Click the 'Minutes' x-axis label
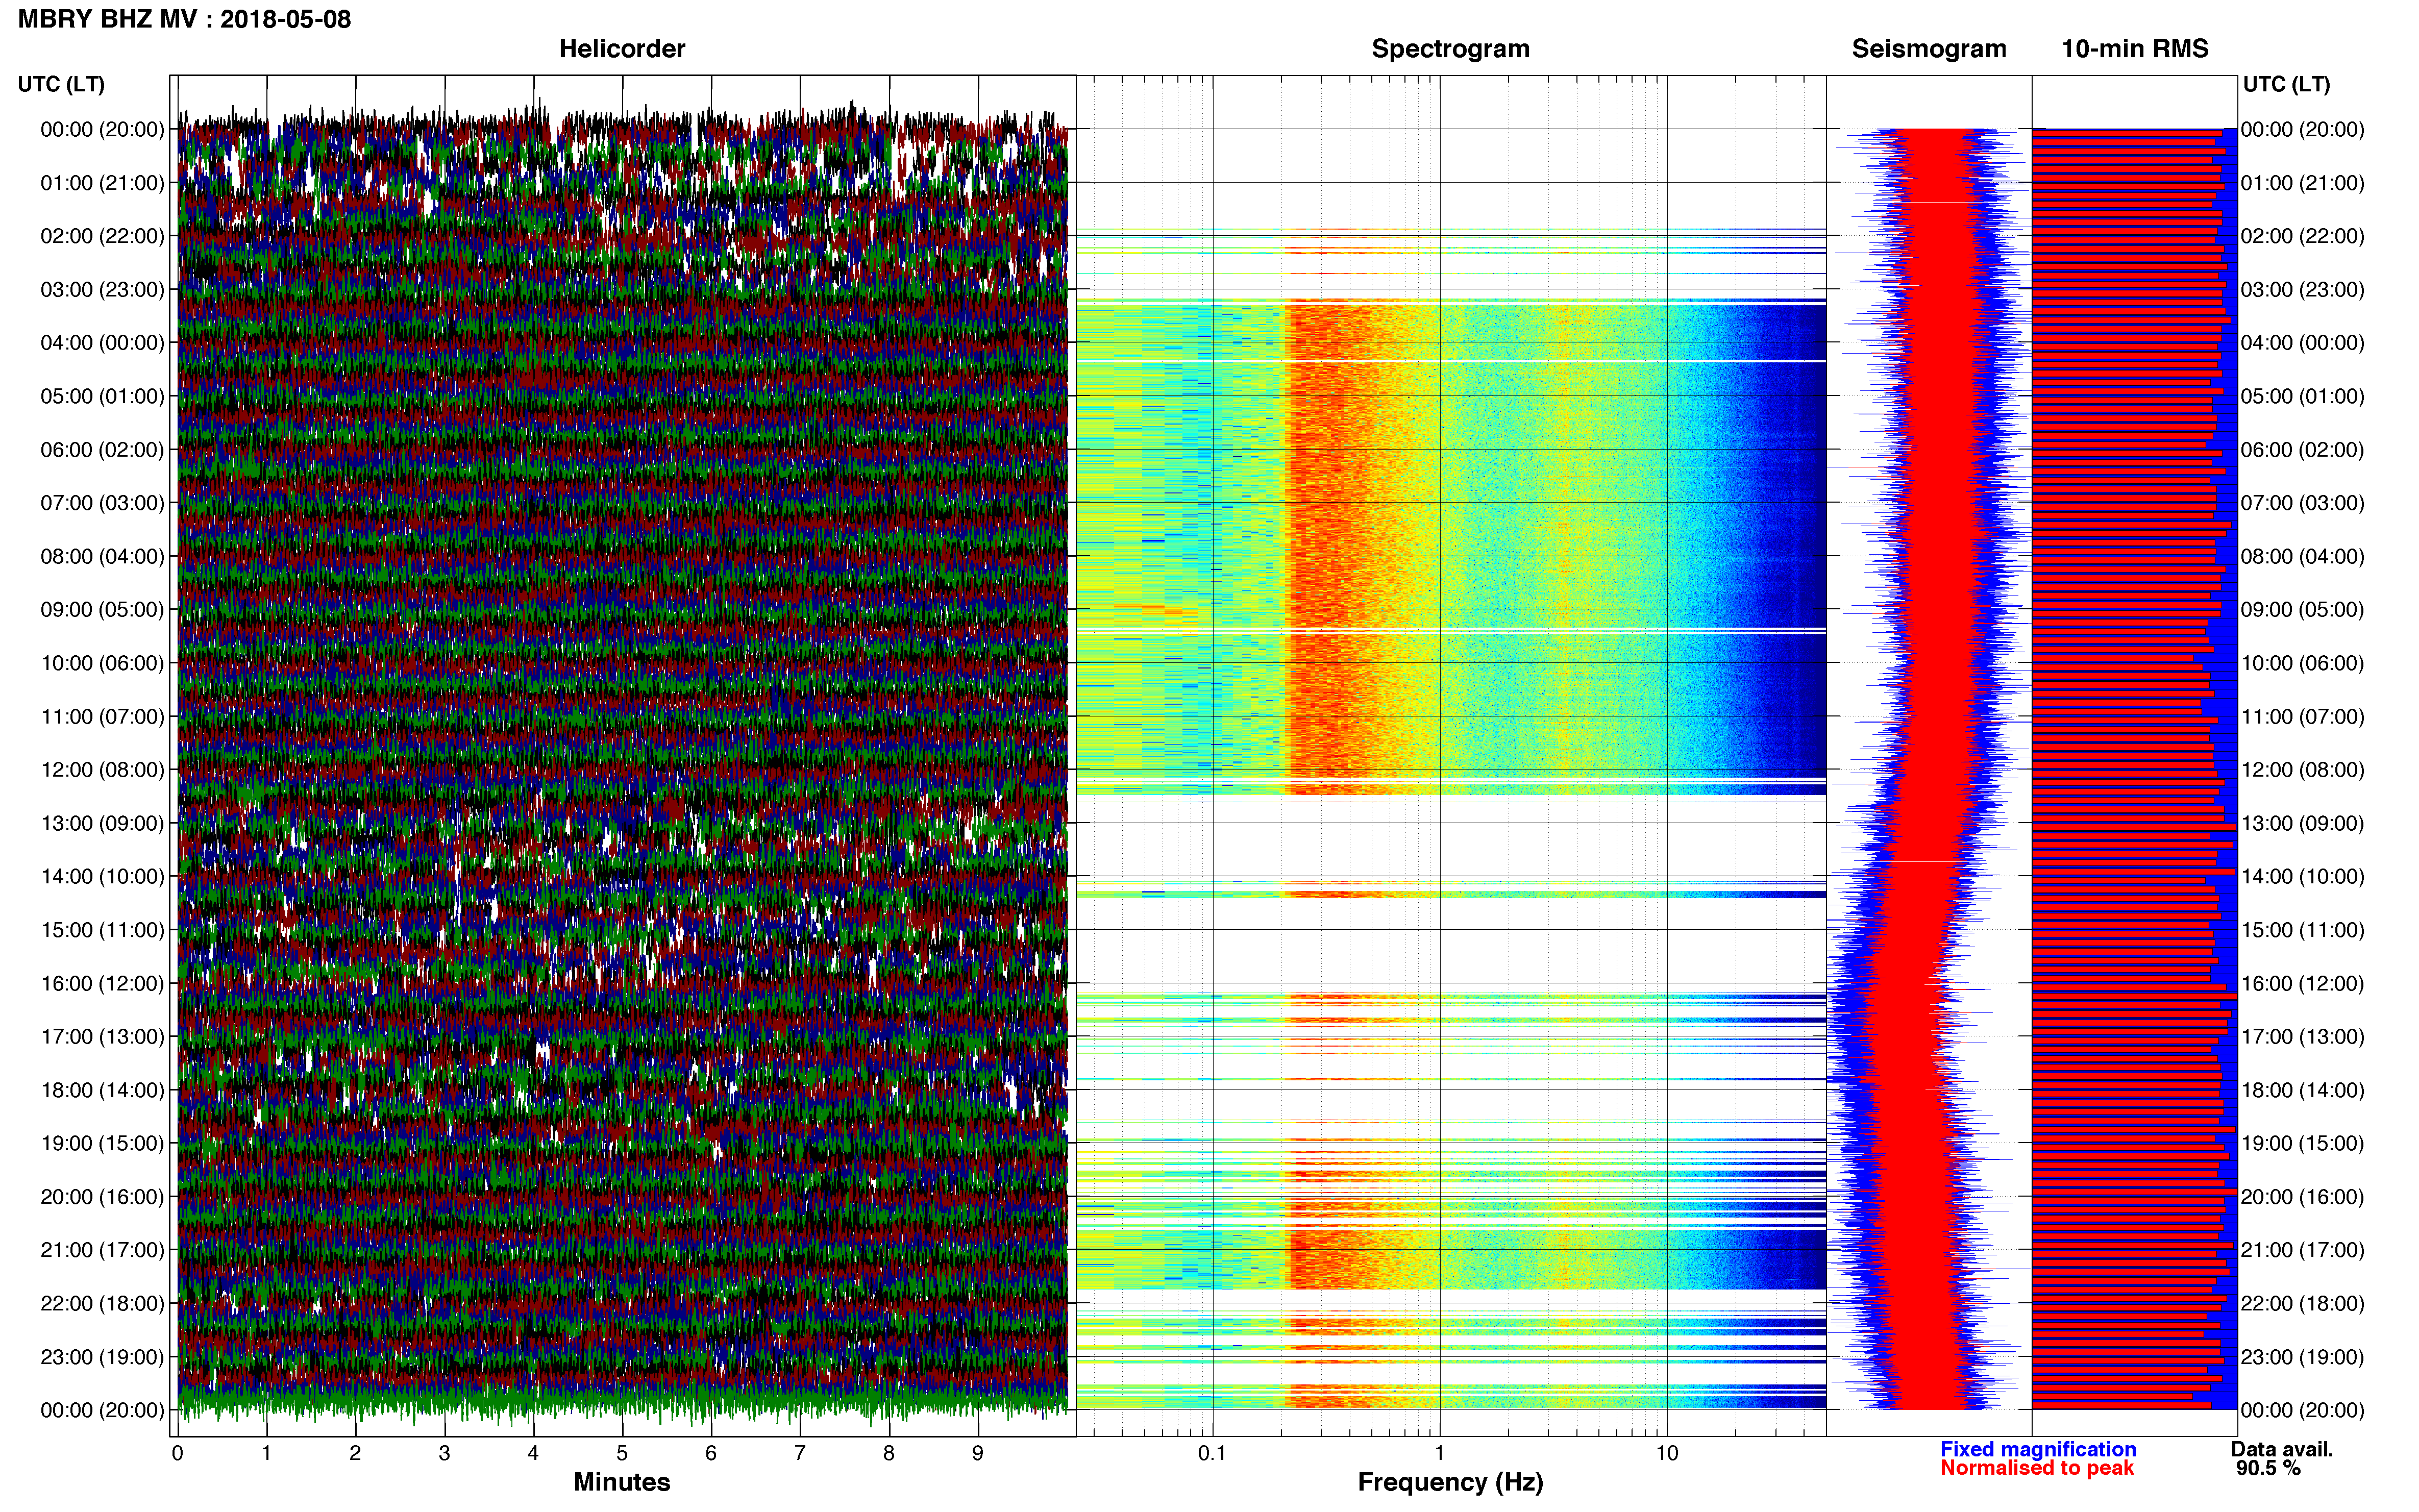The width and height of the screenshot is (2419, 1512). [x=622, y=1482]
